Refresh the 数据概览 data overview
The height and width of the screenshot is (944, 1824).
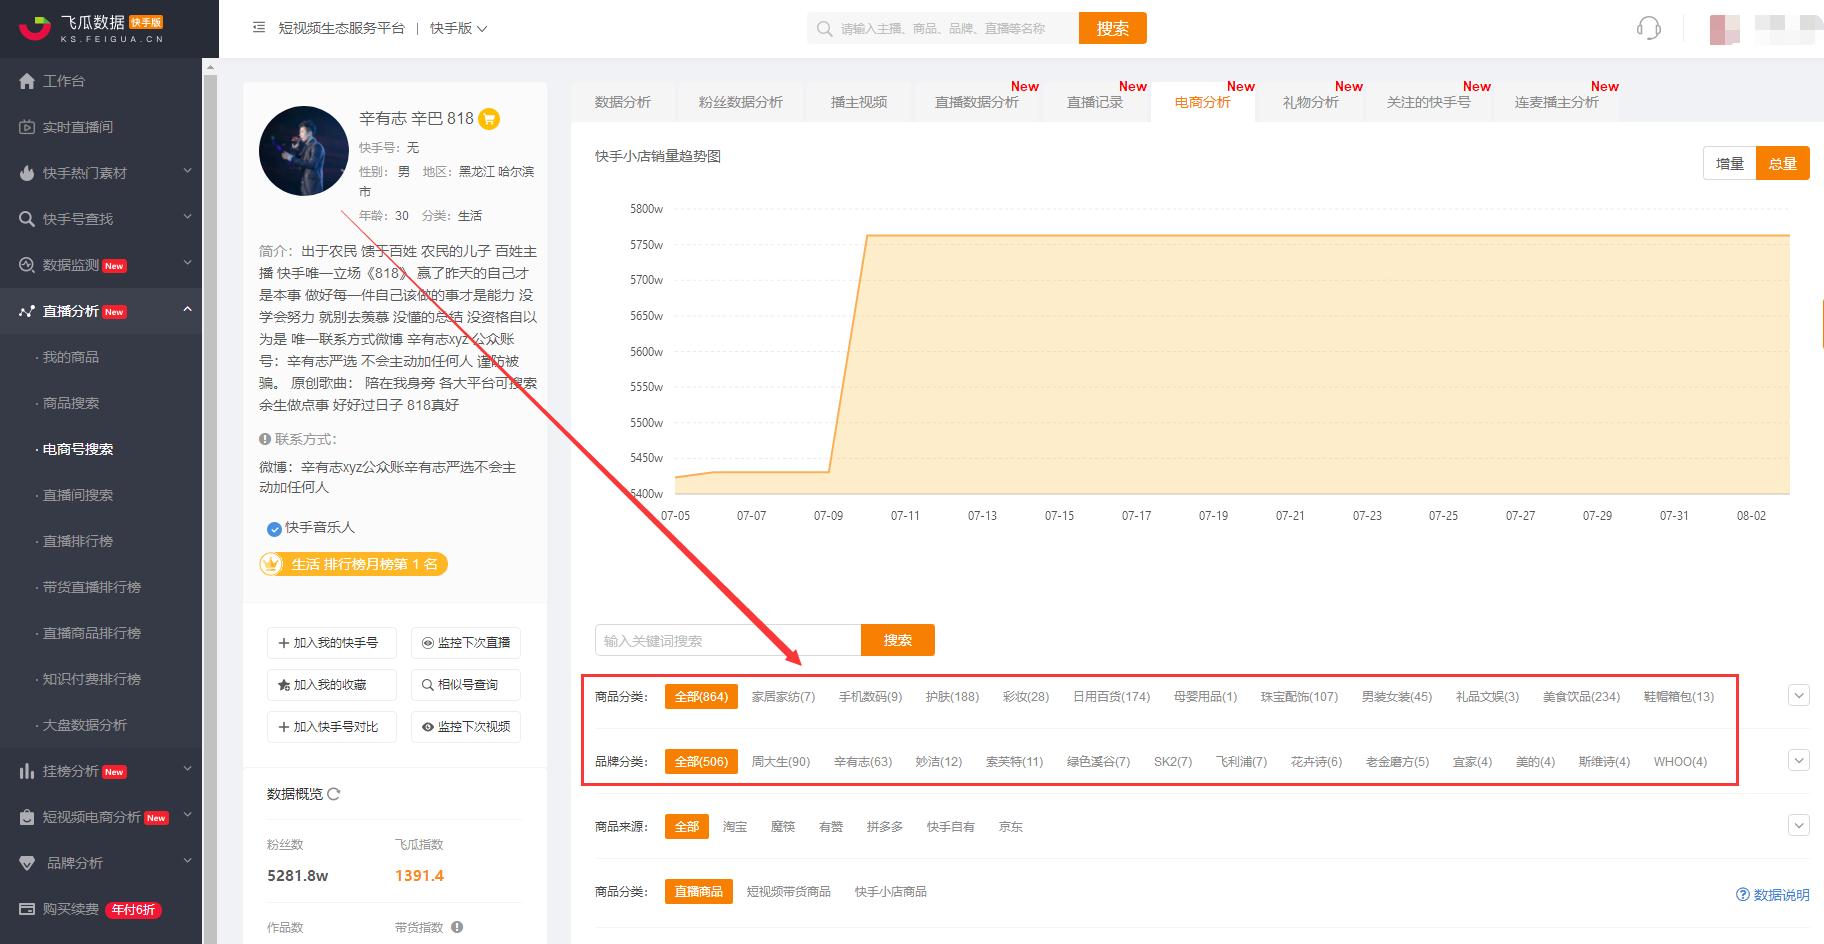(334, 794)
